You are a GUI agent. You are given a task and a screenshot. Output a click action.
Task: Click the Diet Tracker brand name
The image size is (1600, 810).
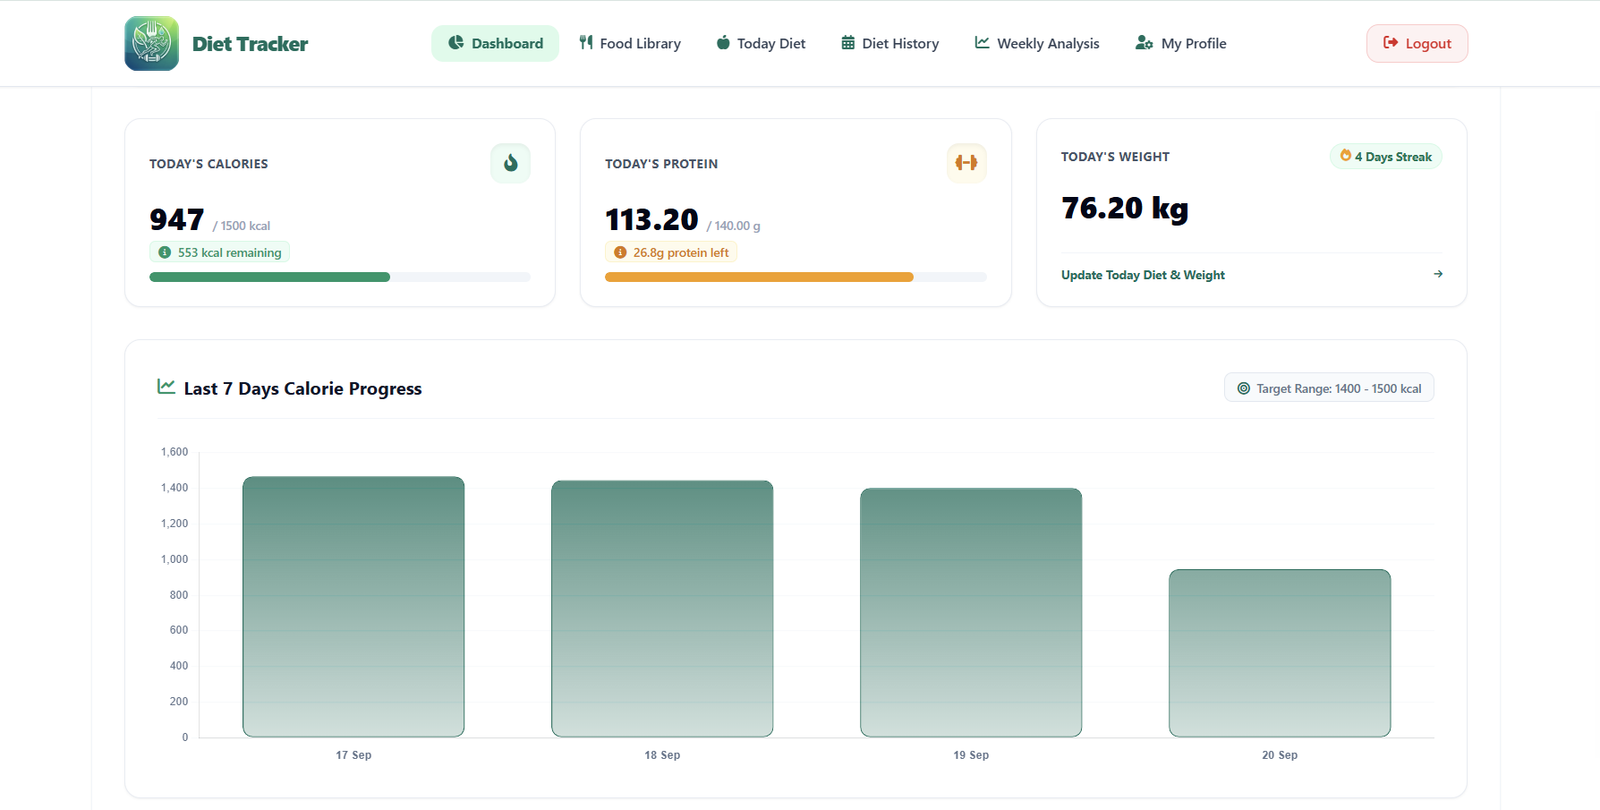pos(250,44)
